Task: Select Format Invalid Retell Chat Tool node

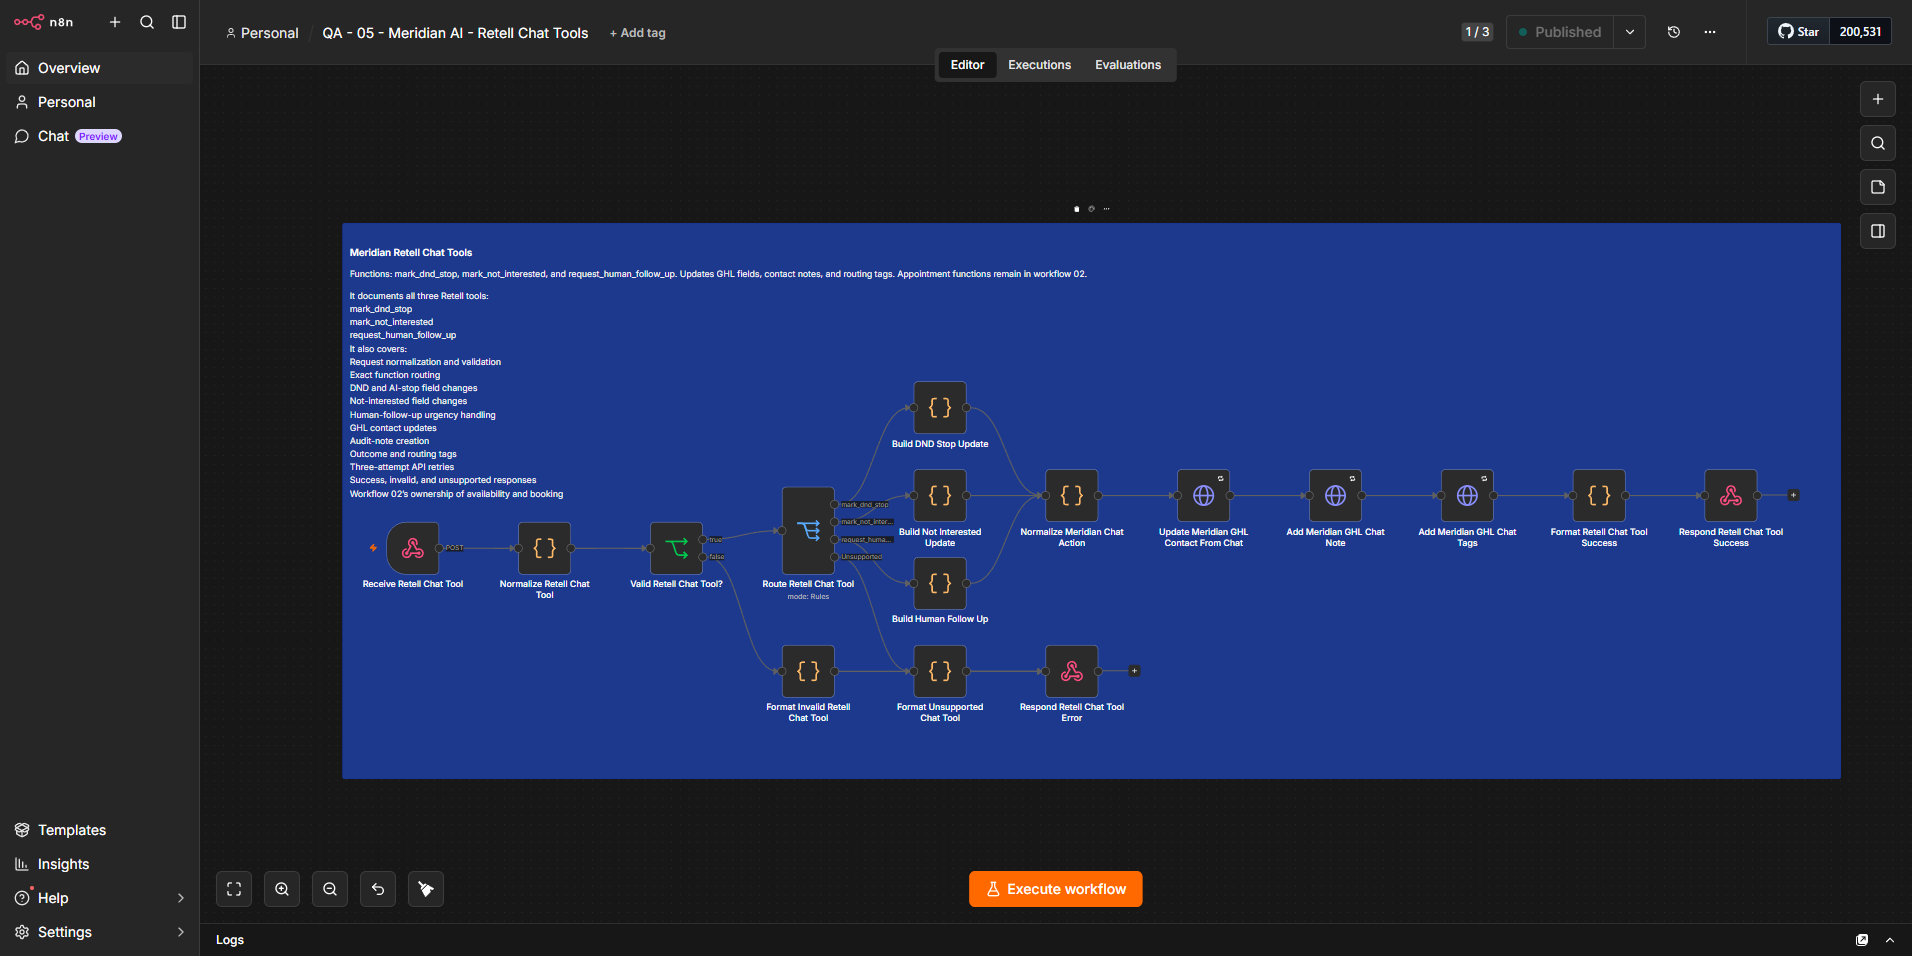Action: 808,671
